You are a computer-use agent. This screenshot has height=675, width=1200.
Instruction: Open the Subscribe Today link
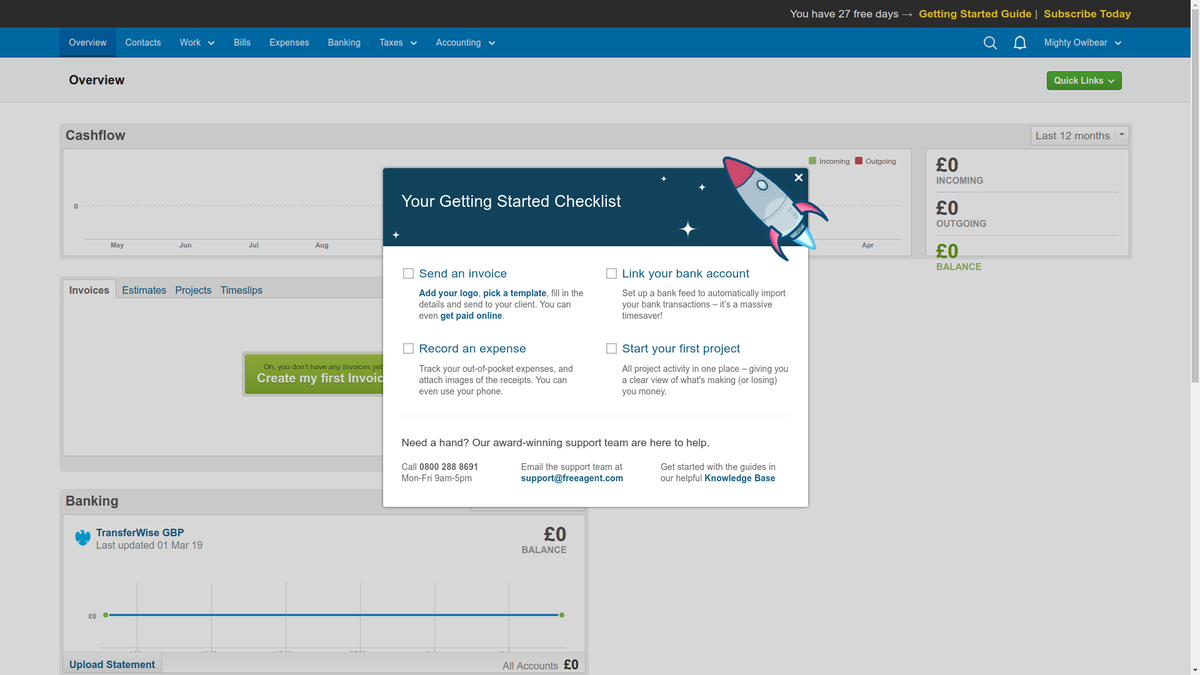click(x=1087, y=15)
